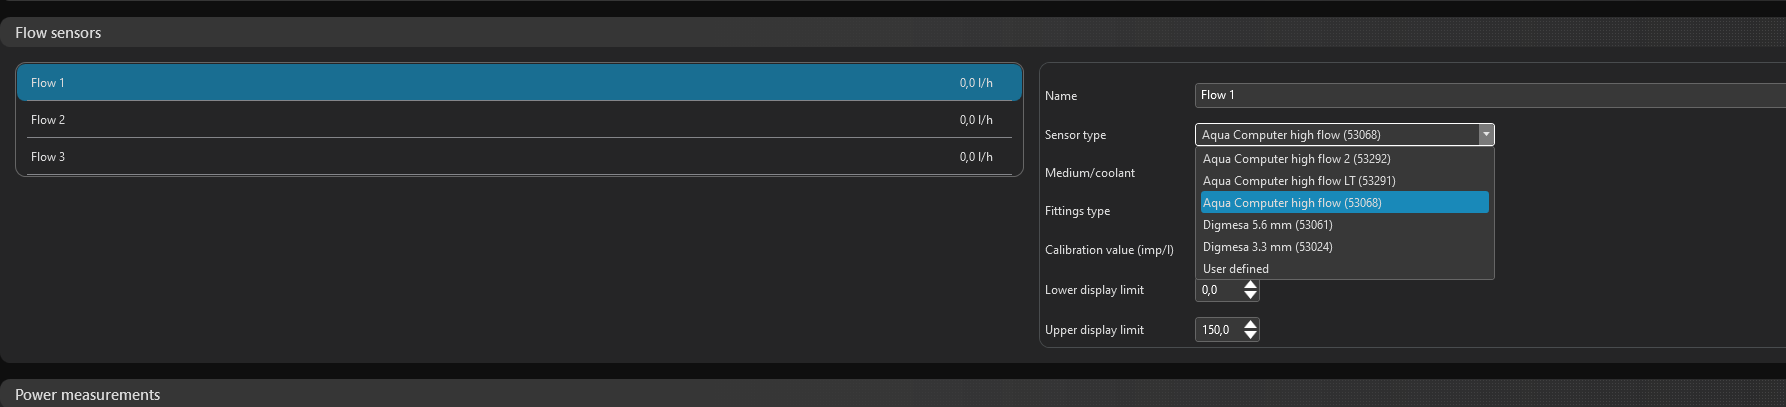The height and width of the screenshot is (407, 1786).
Task: Click the Upper display limit value field
Action: tap(1219, 330)
